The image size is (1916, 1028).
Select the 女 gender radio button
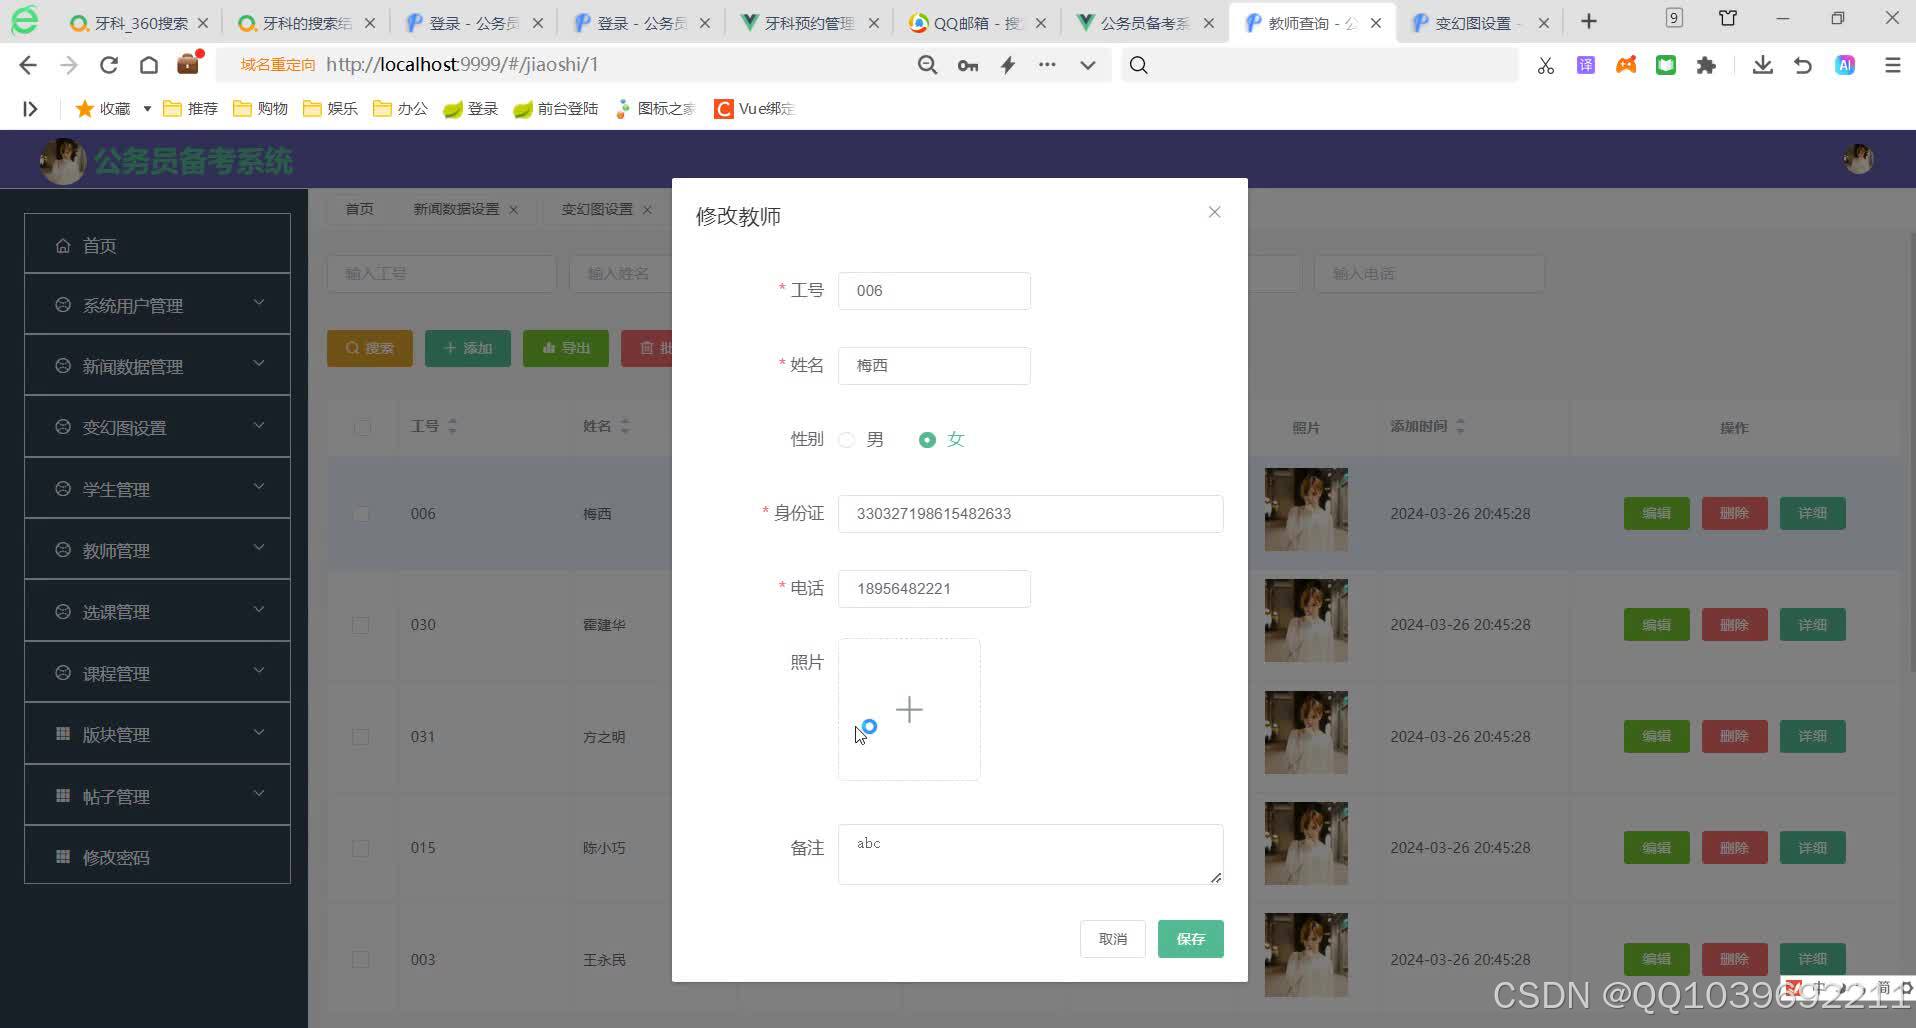coord(929,439)
